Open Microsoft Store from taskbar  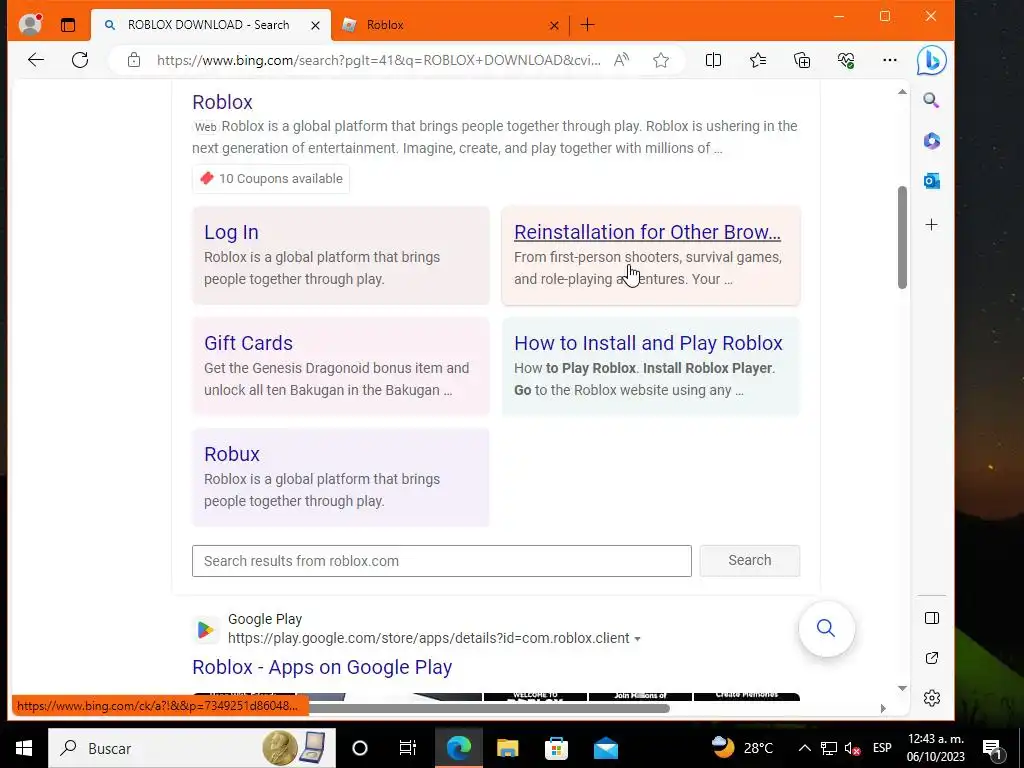[x=556, y=748]
